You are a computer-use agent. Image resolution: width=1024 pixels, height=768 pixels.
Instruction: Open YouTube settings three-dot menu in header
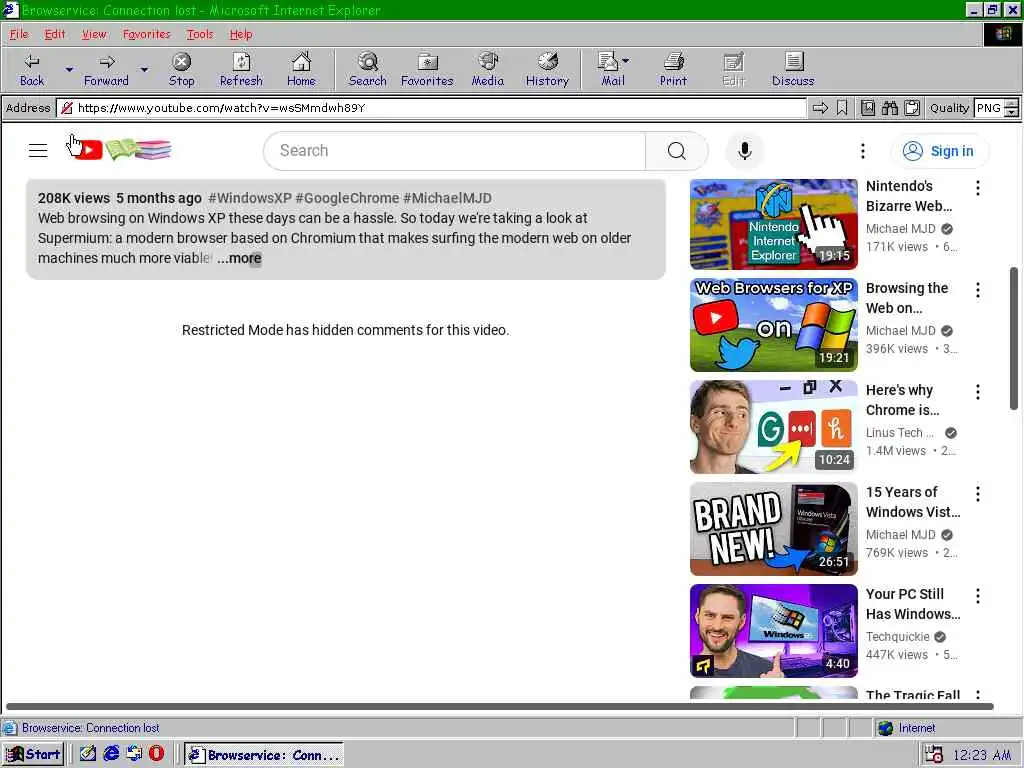[863, 151]
